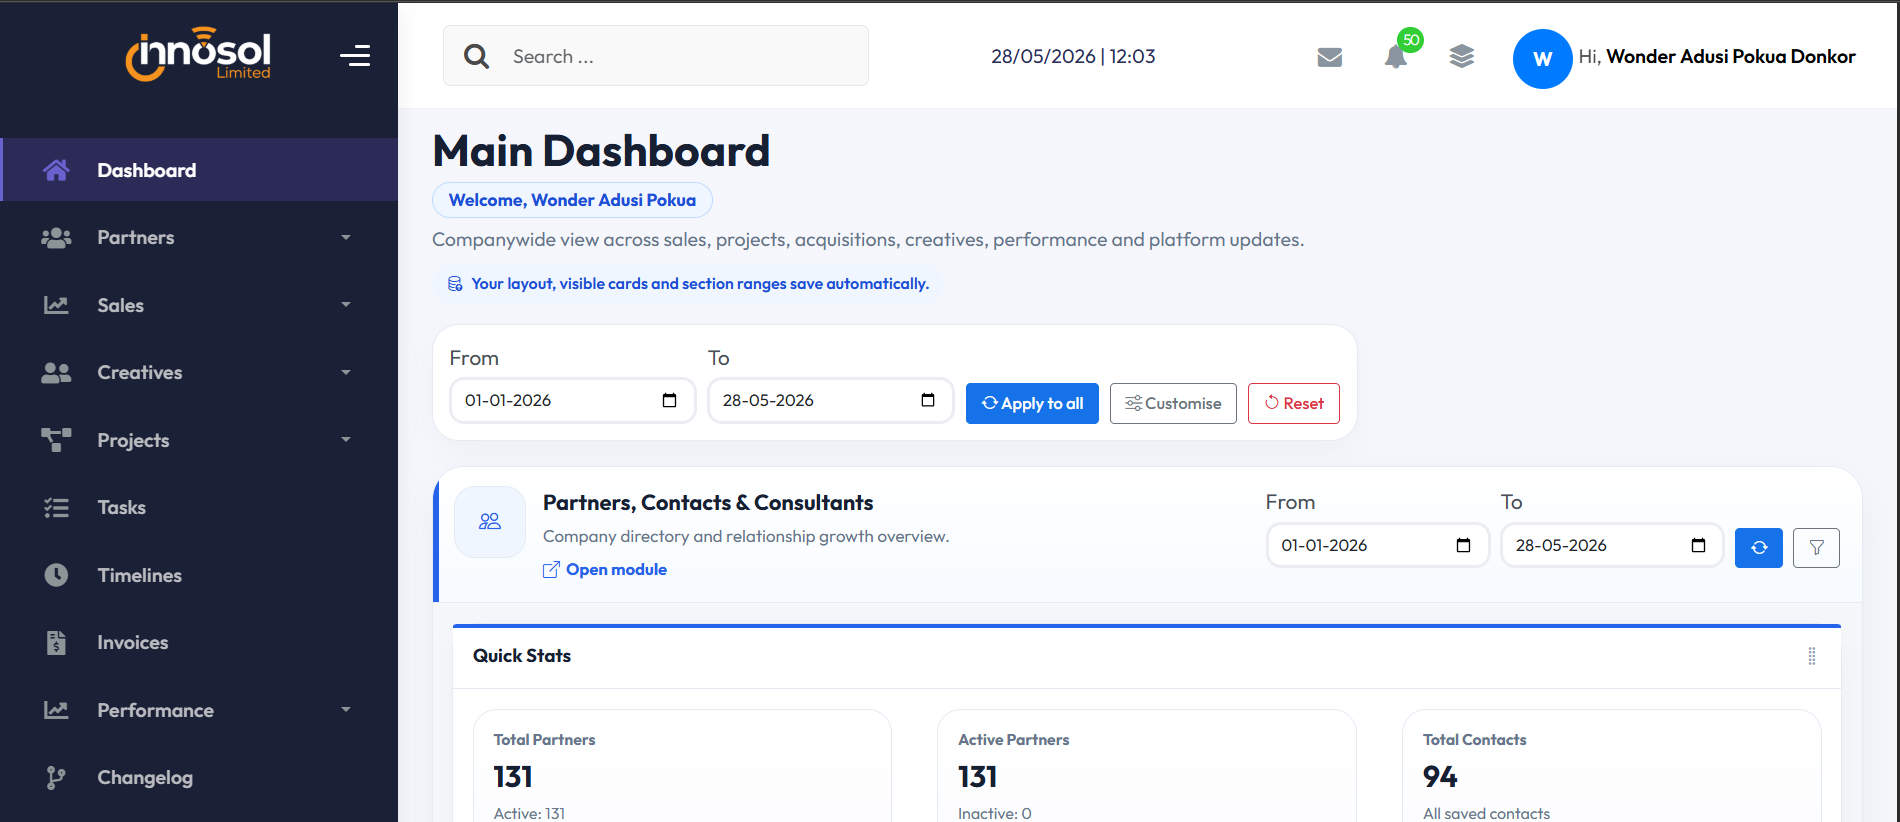Screen dimensions: 1900x822
Task: Click the Partners, Contacts & Consultants section icon
Action: coord(490,522)
